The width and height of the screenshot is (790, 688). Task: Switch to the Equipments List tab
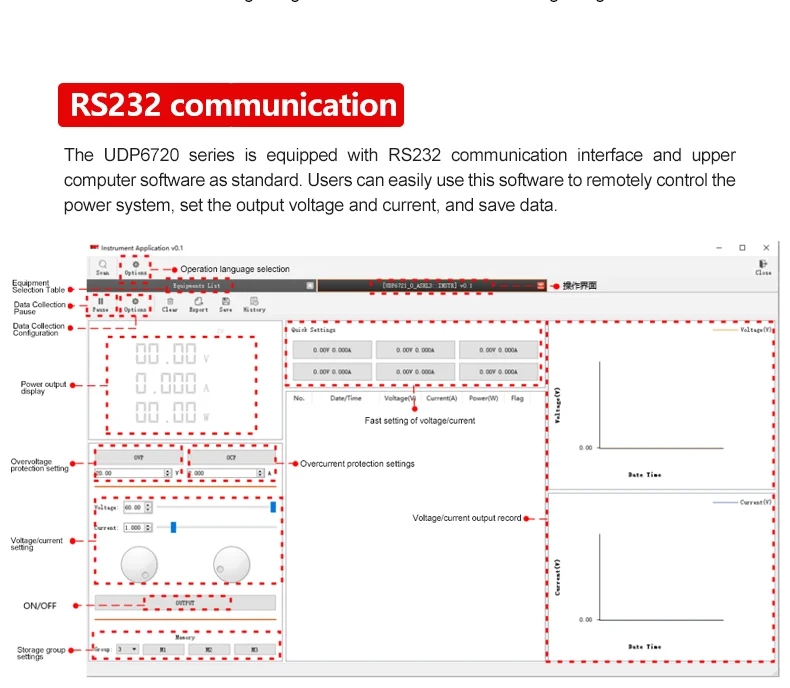click(x=201, y=286)
